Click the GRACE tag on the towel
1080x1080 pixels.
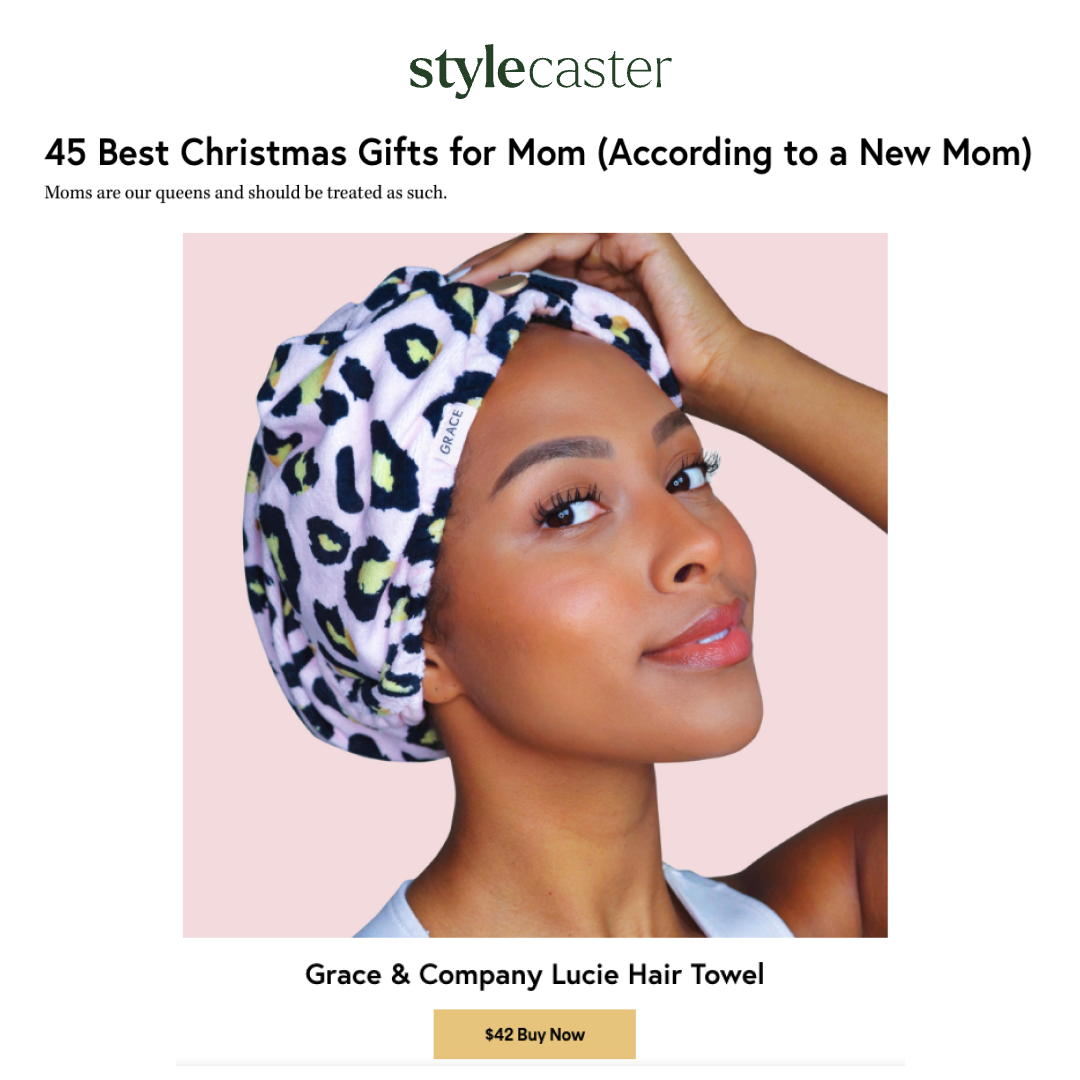pos(451,431)
